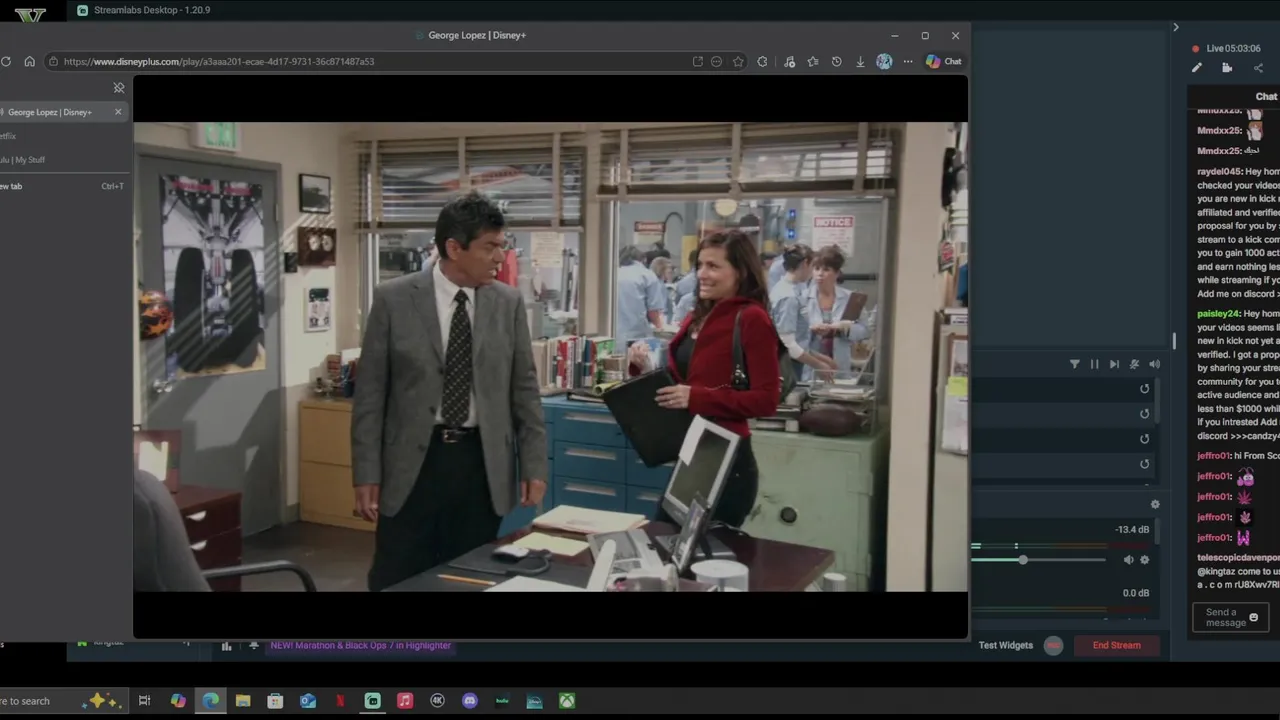Click the browser refresh icon
The height and width of the screenshot is (720, 1280).
point(6,61)
